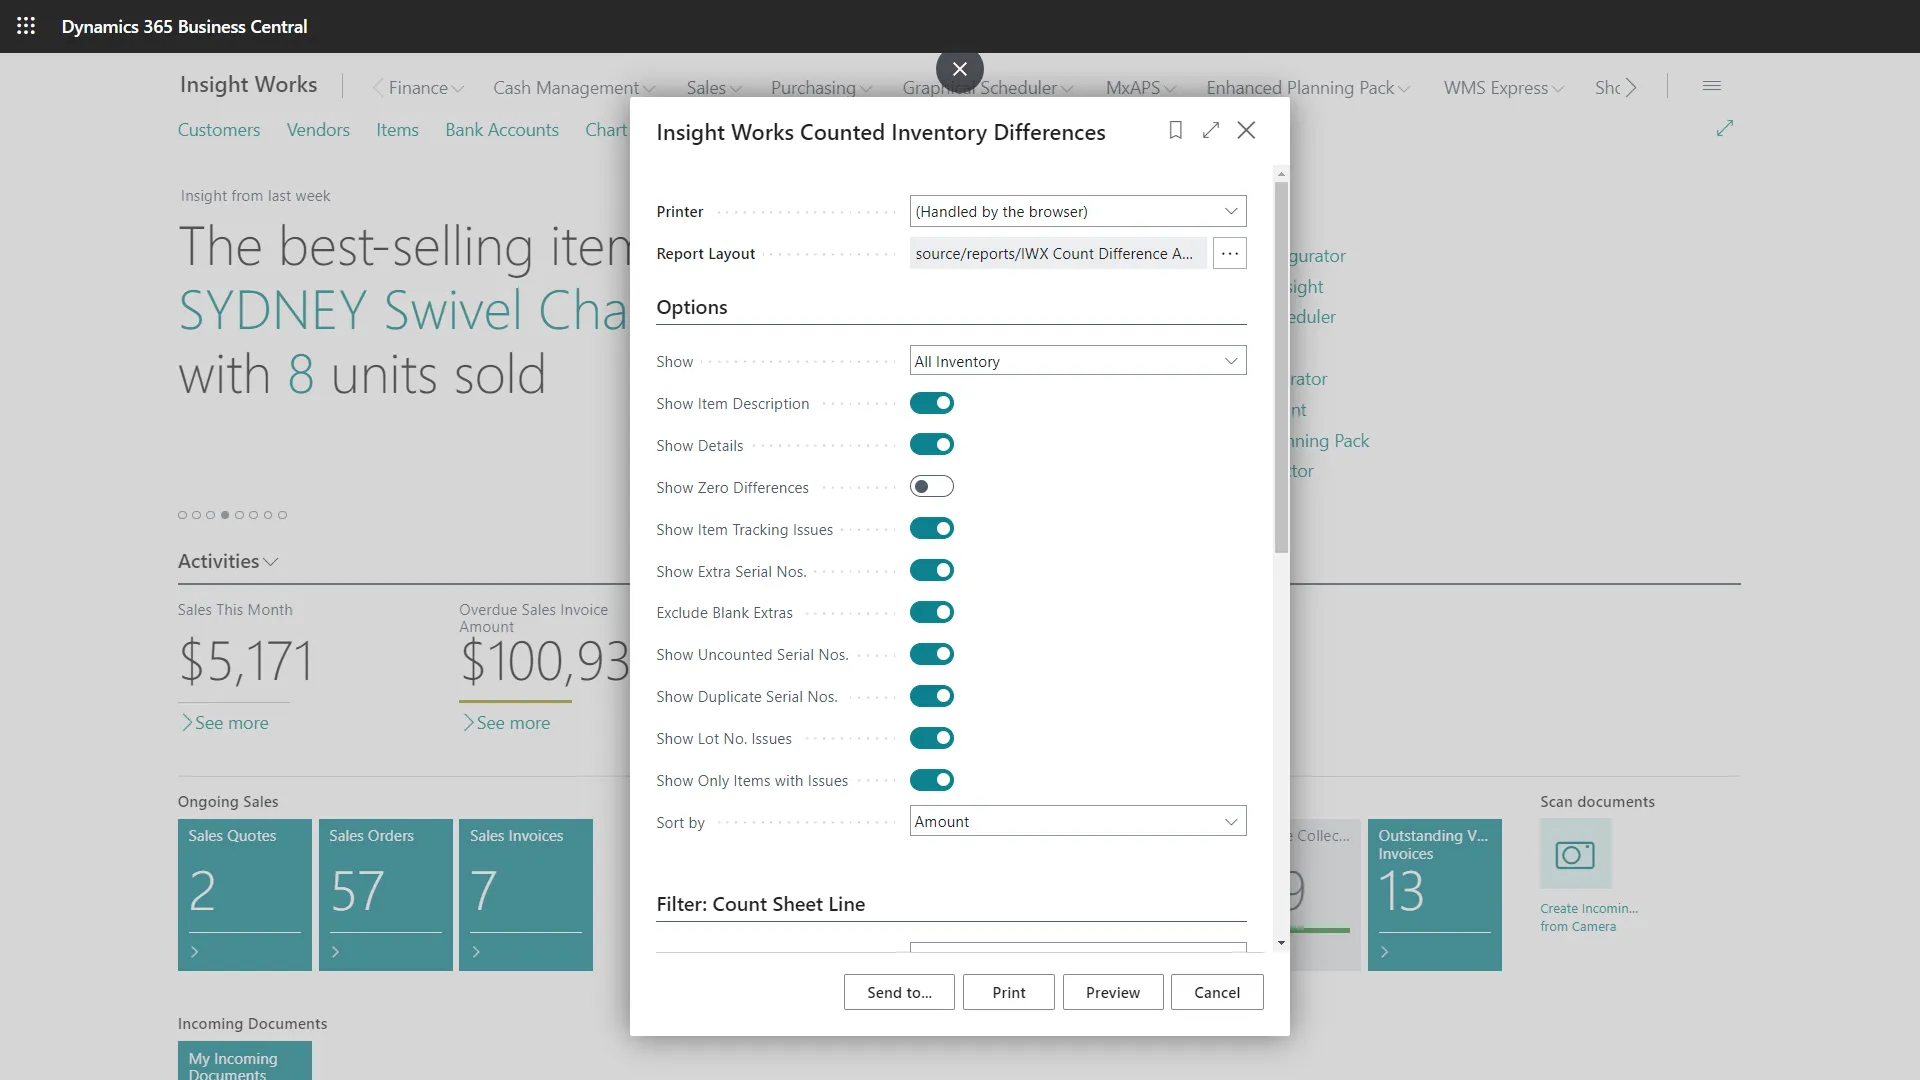1920x1080 pixels.
Task: Open the hamburger menu in navigation bar
Action: point(1711,87)
